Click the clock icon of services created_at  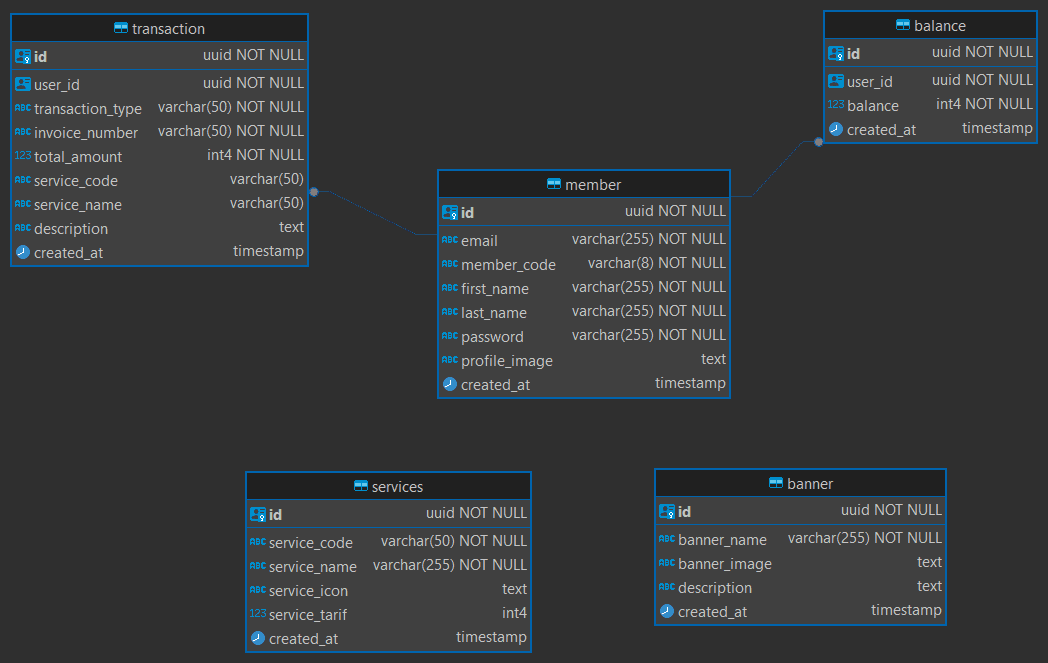click(x=258, y=638)
